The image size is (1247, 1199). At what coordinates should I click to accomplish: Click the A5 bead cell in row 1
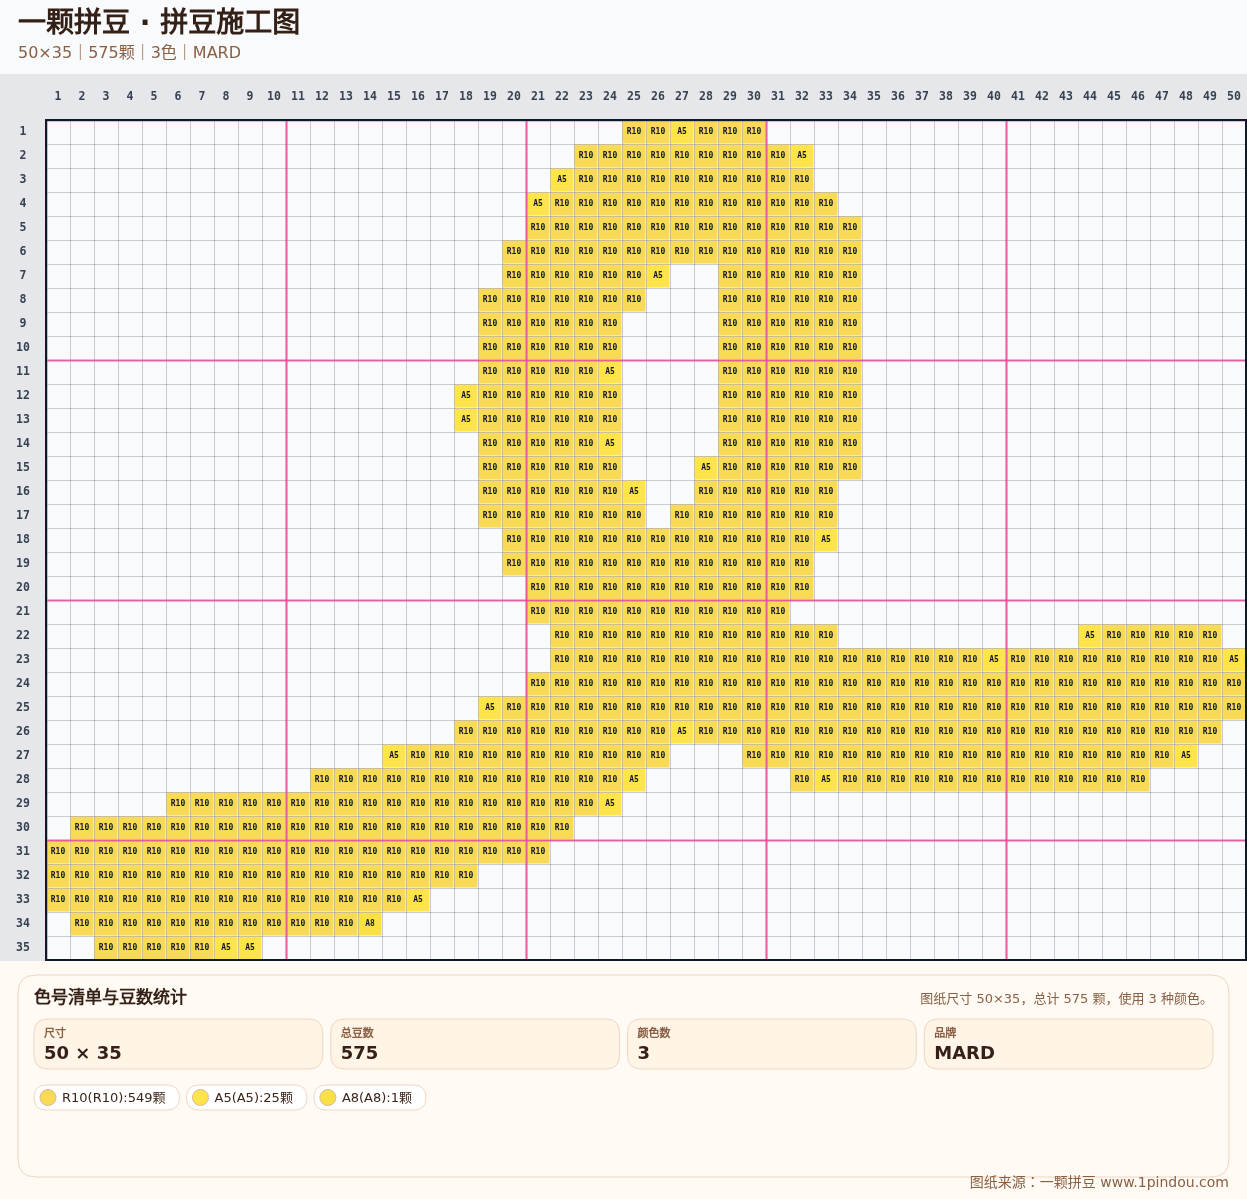[682, 131]
